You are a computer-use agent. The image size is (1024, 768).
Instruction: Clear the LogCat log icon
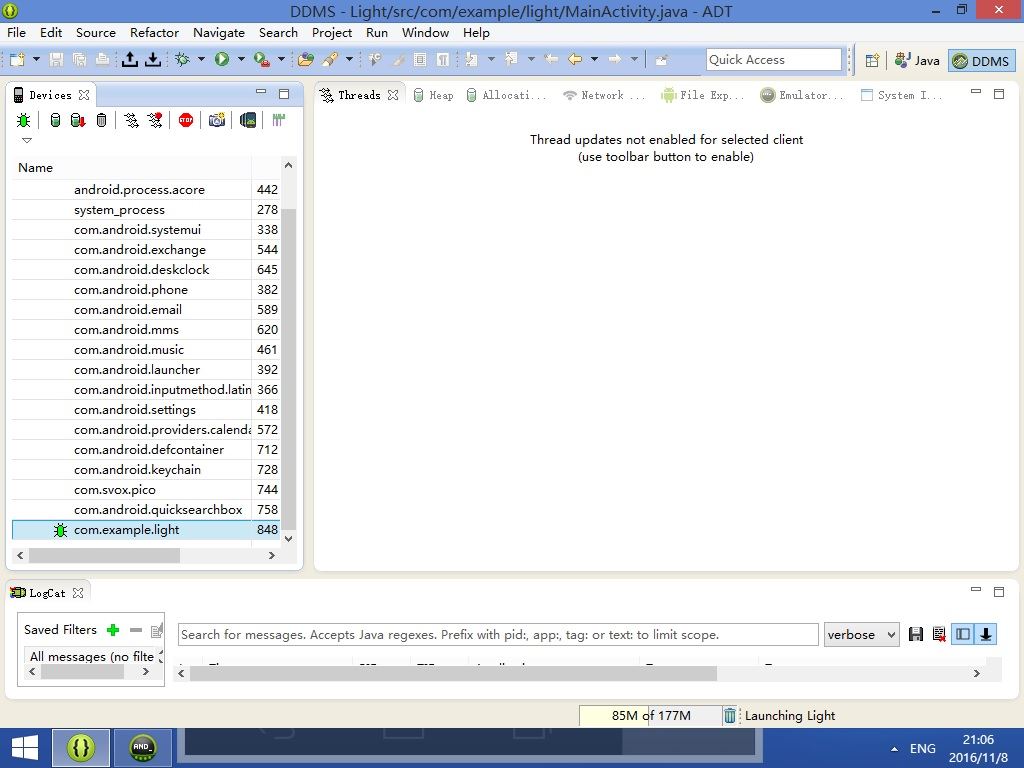point(939,634)
